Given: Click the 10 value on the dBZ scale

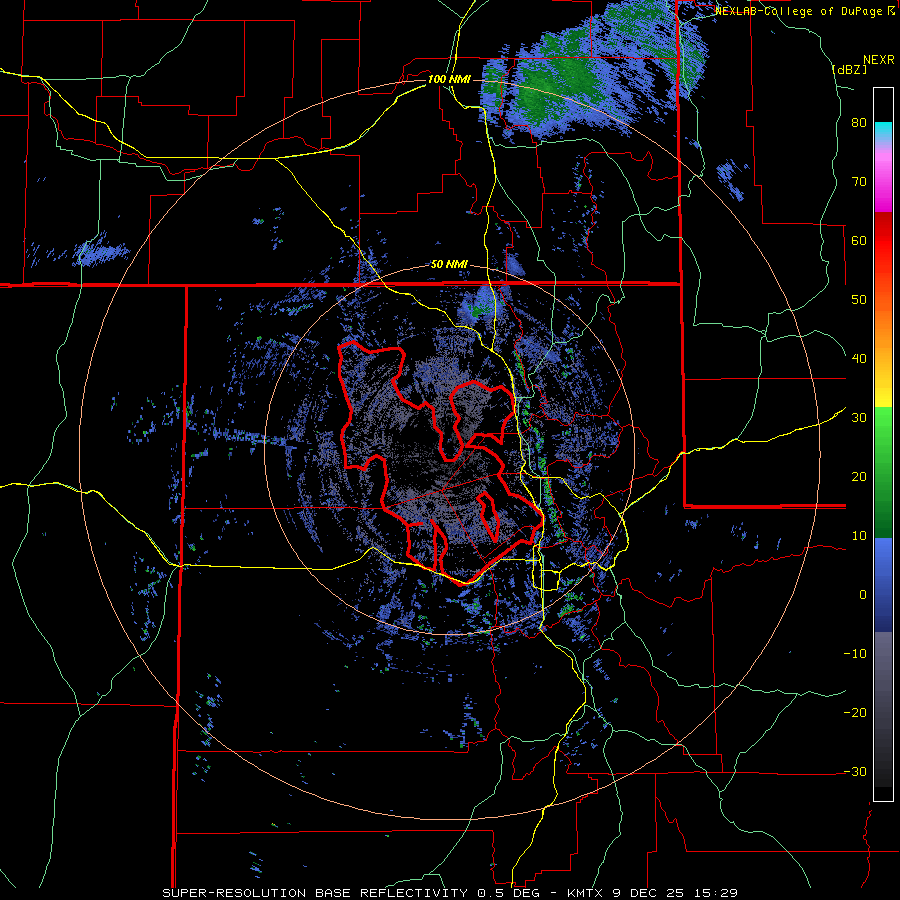Looking at the screenshot, I should (x=859, y=536).
